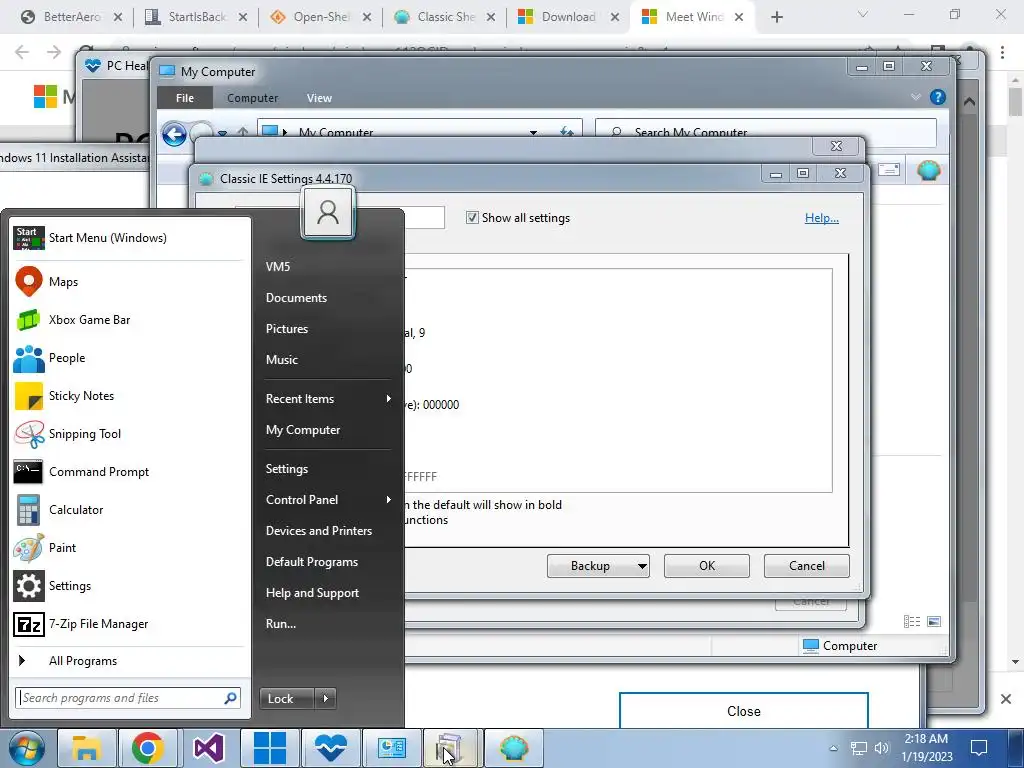Open Chrome from the taskbar
The image size is (1024, 768).
pos(148,748)
